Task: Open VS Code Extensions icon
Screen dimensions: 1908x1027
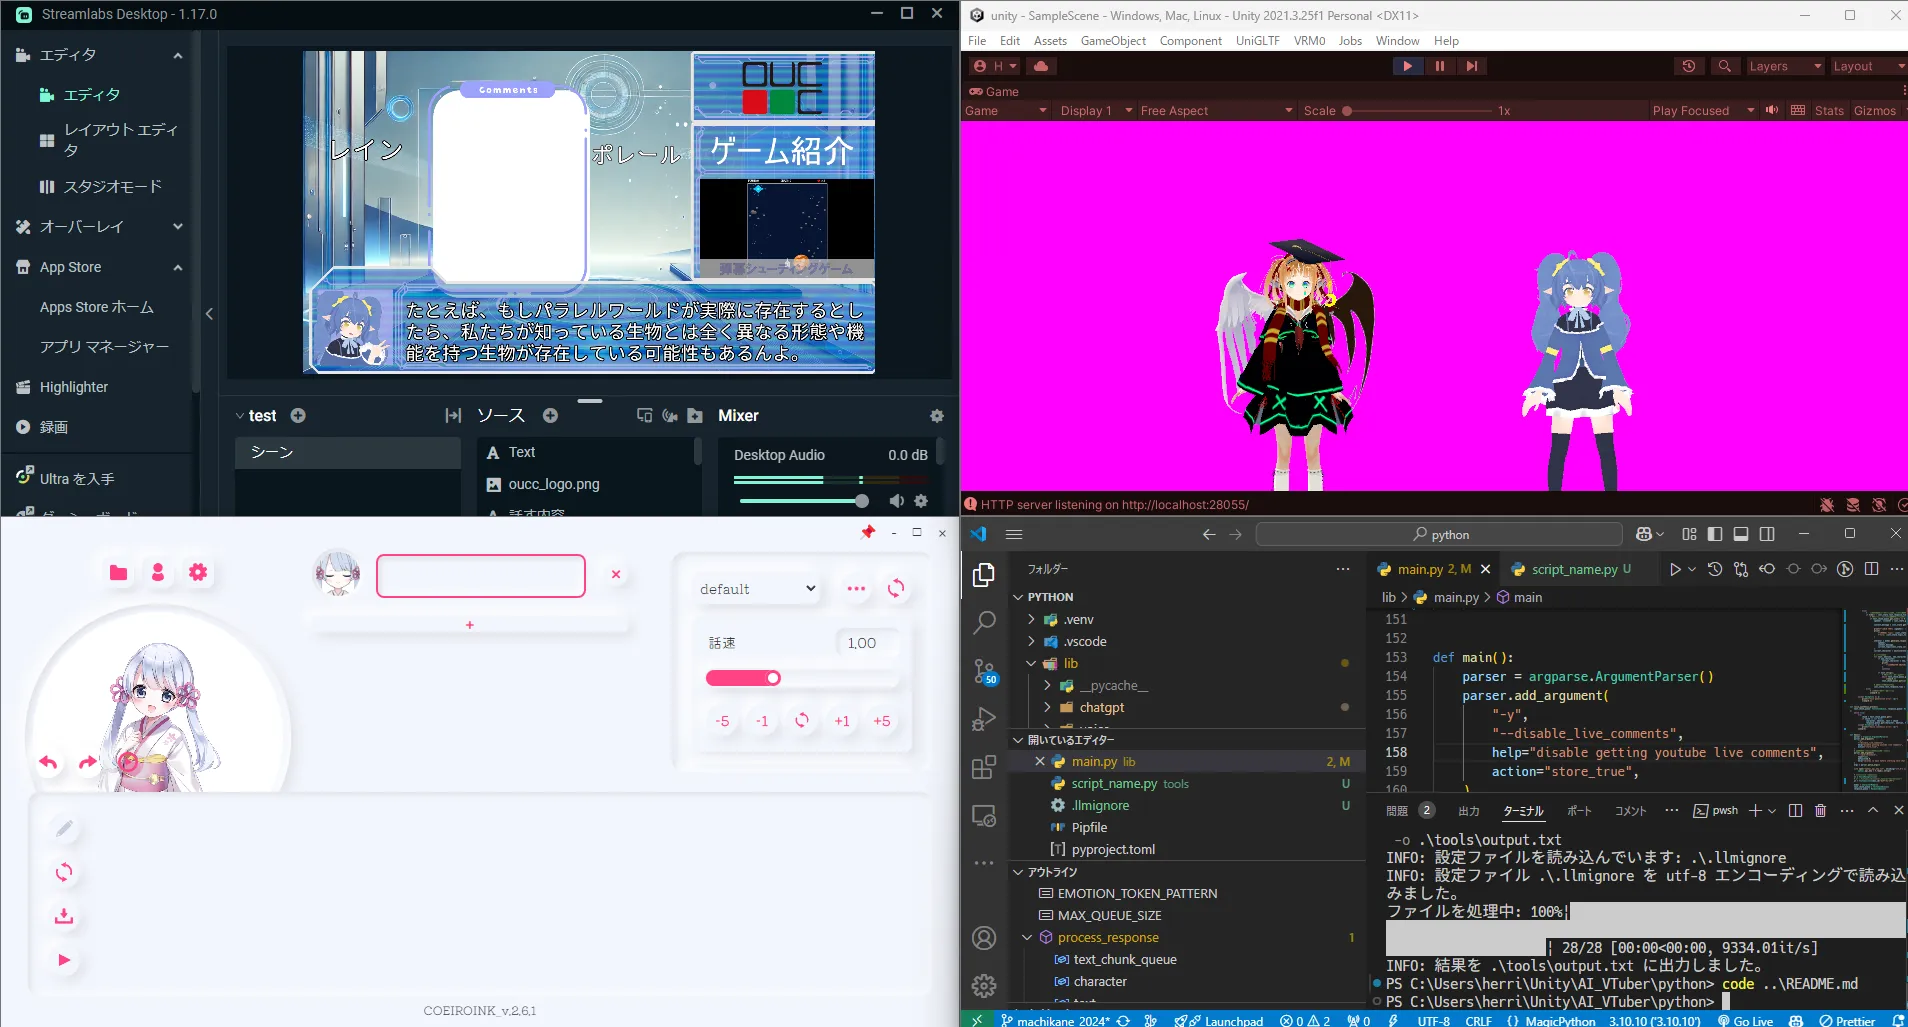Action: [x=984, y=767]
